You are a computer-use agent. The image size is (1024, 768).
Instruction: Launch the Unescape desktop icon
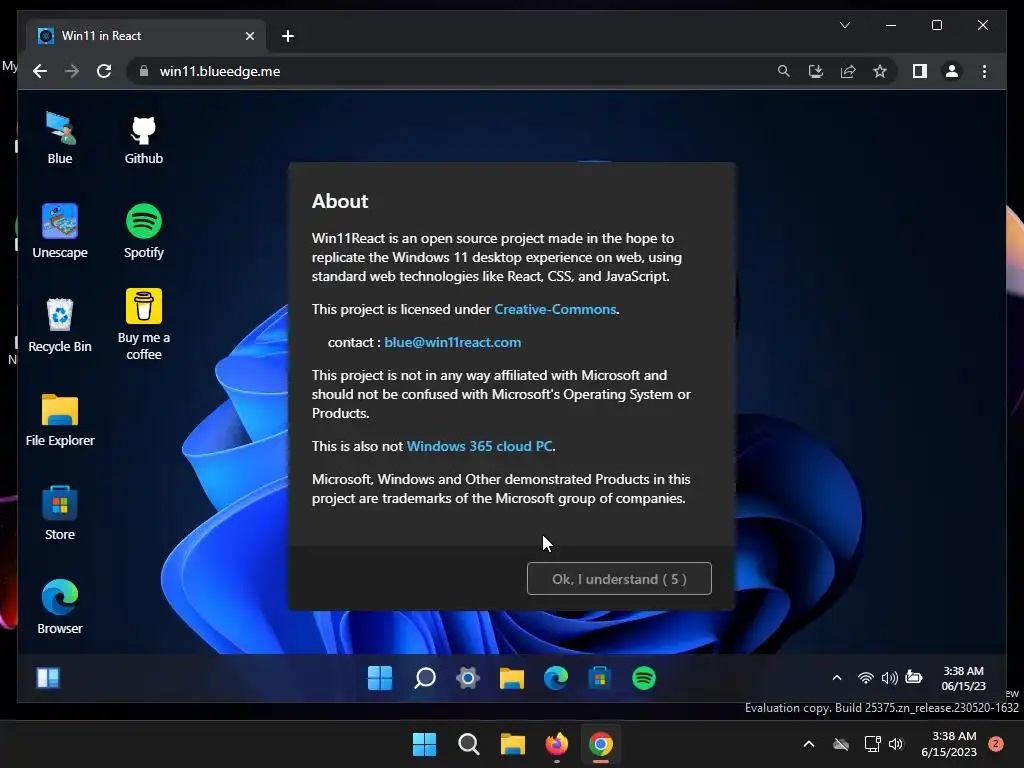tap(60, 231)
